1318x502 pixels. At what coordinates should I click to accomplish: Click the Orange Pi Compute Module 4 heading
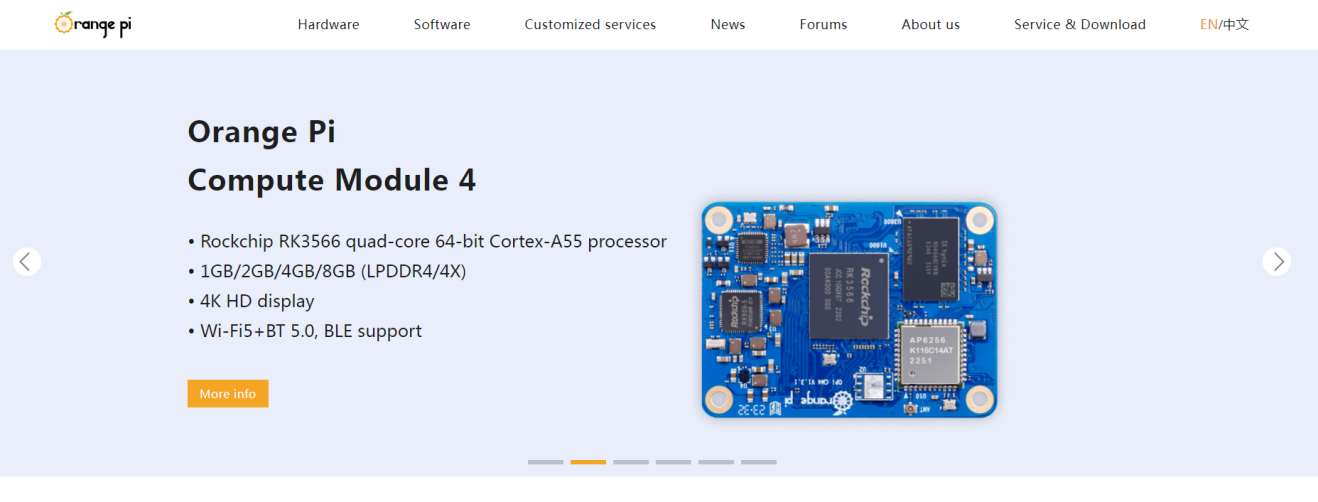(332, 156)
